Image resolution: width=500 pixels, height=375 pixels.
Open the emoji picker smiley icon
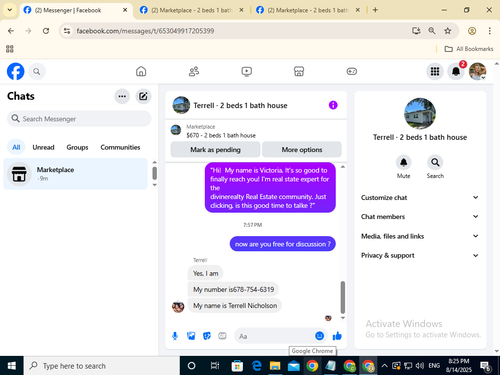point(319,336)
